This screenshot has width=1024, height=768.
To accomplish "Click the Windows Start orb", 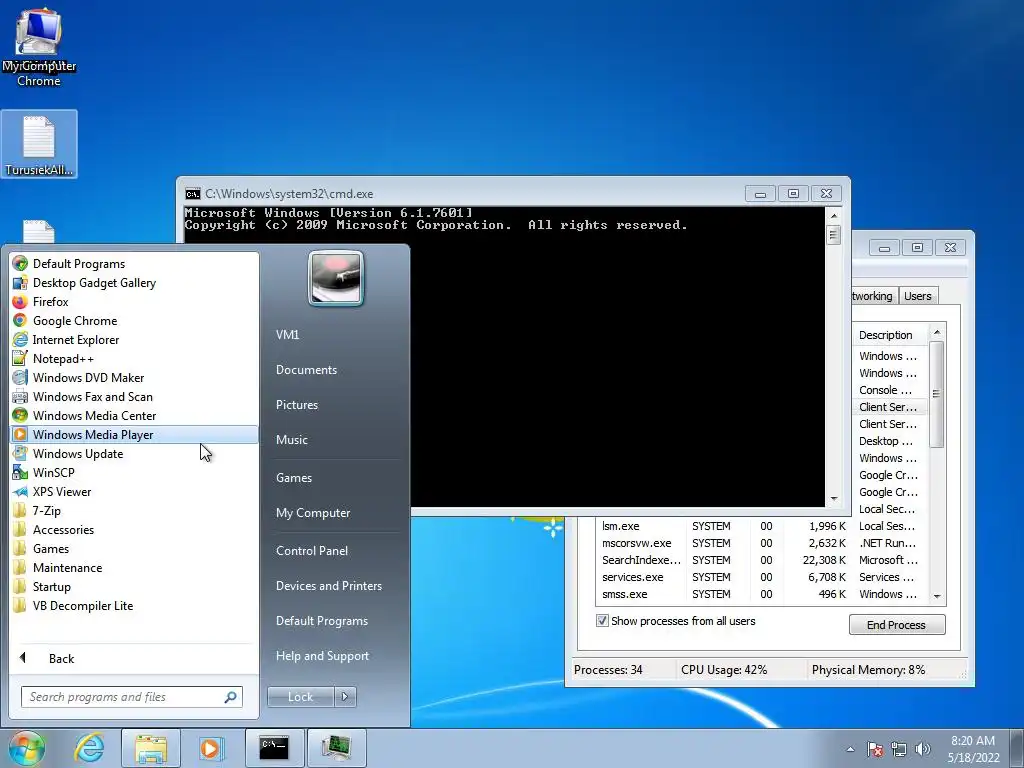I will [x=27, y=748].
